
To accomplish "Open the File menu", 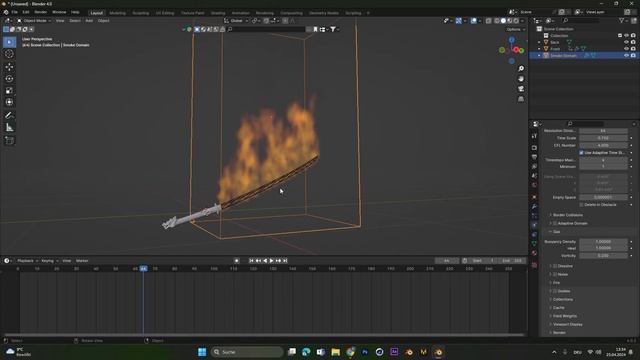I will [15, 12].
